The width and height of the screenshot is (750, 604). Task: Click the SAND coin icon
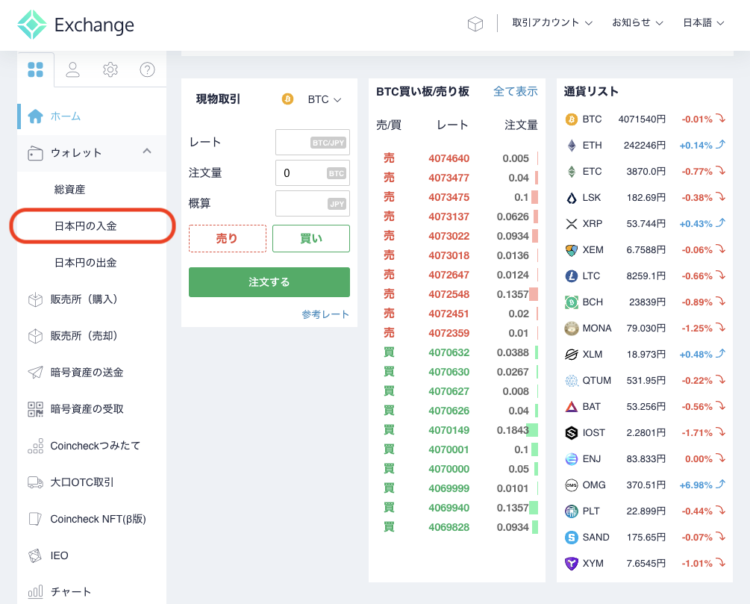[572, 538]
